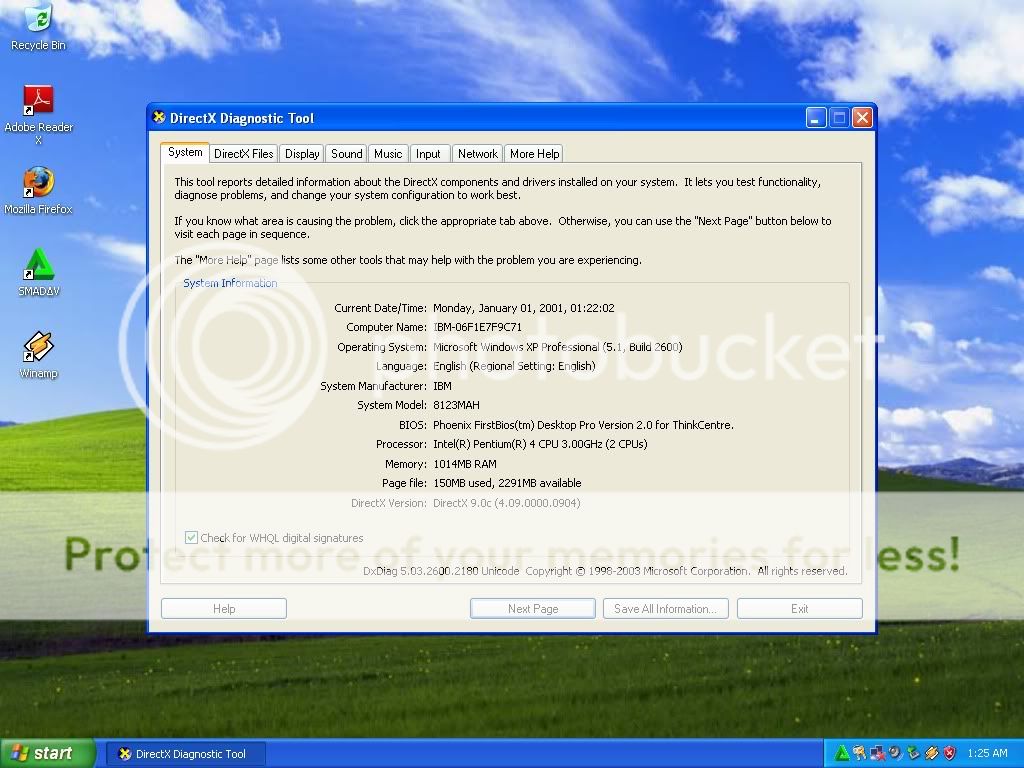Click Save All Information button
Image resolution: width=1024 pixels, height=768 pixels.
666,609
